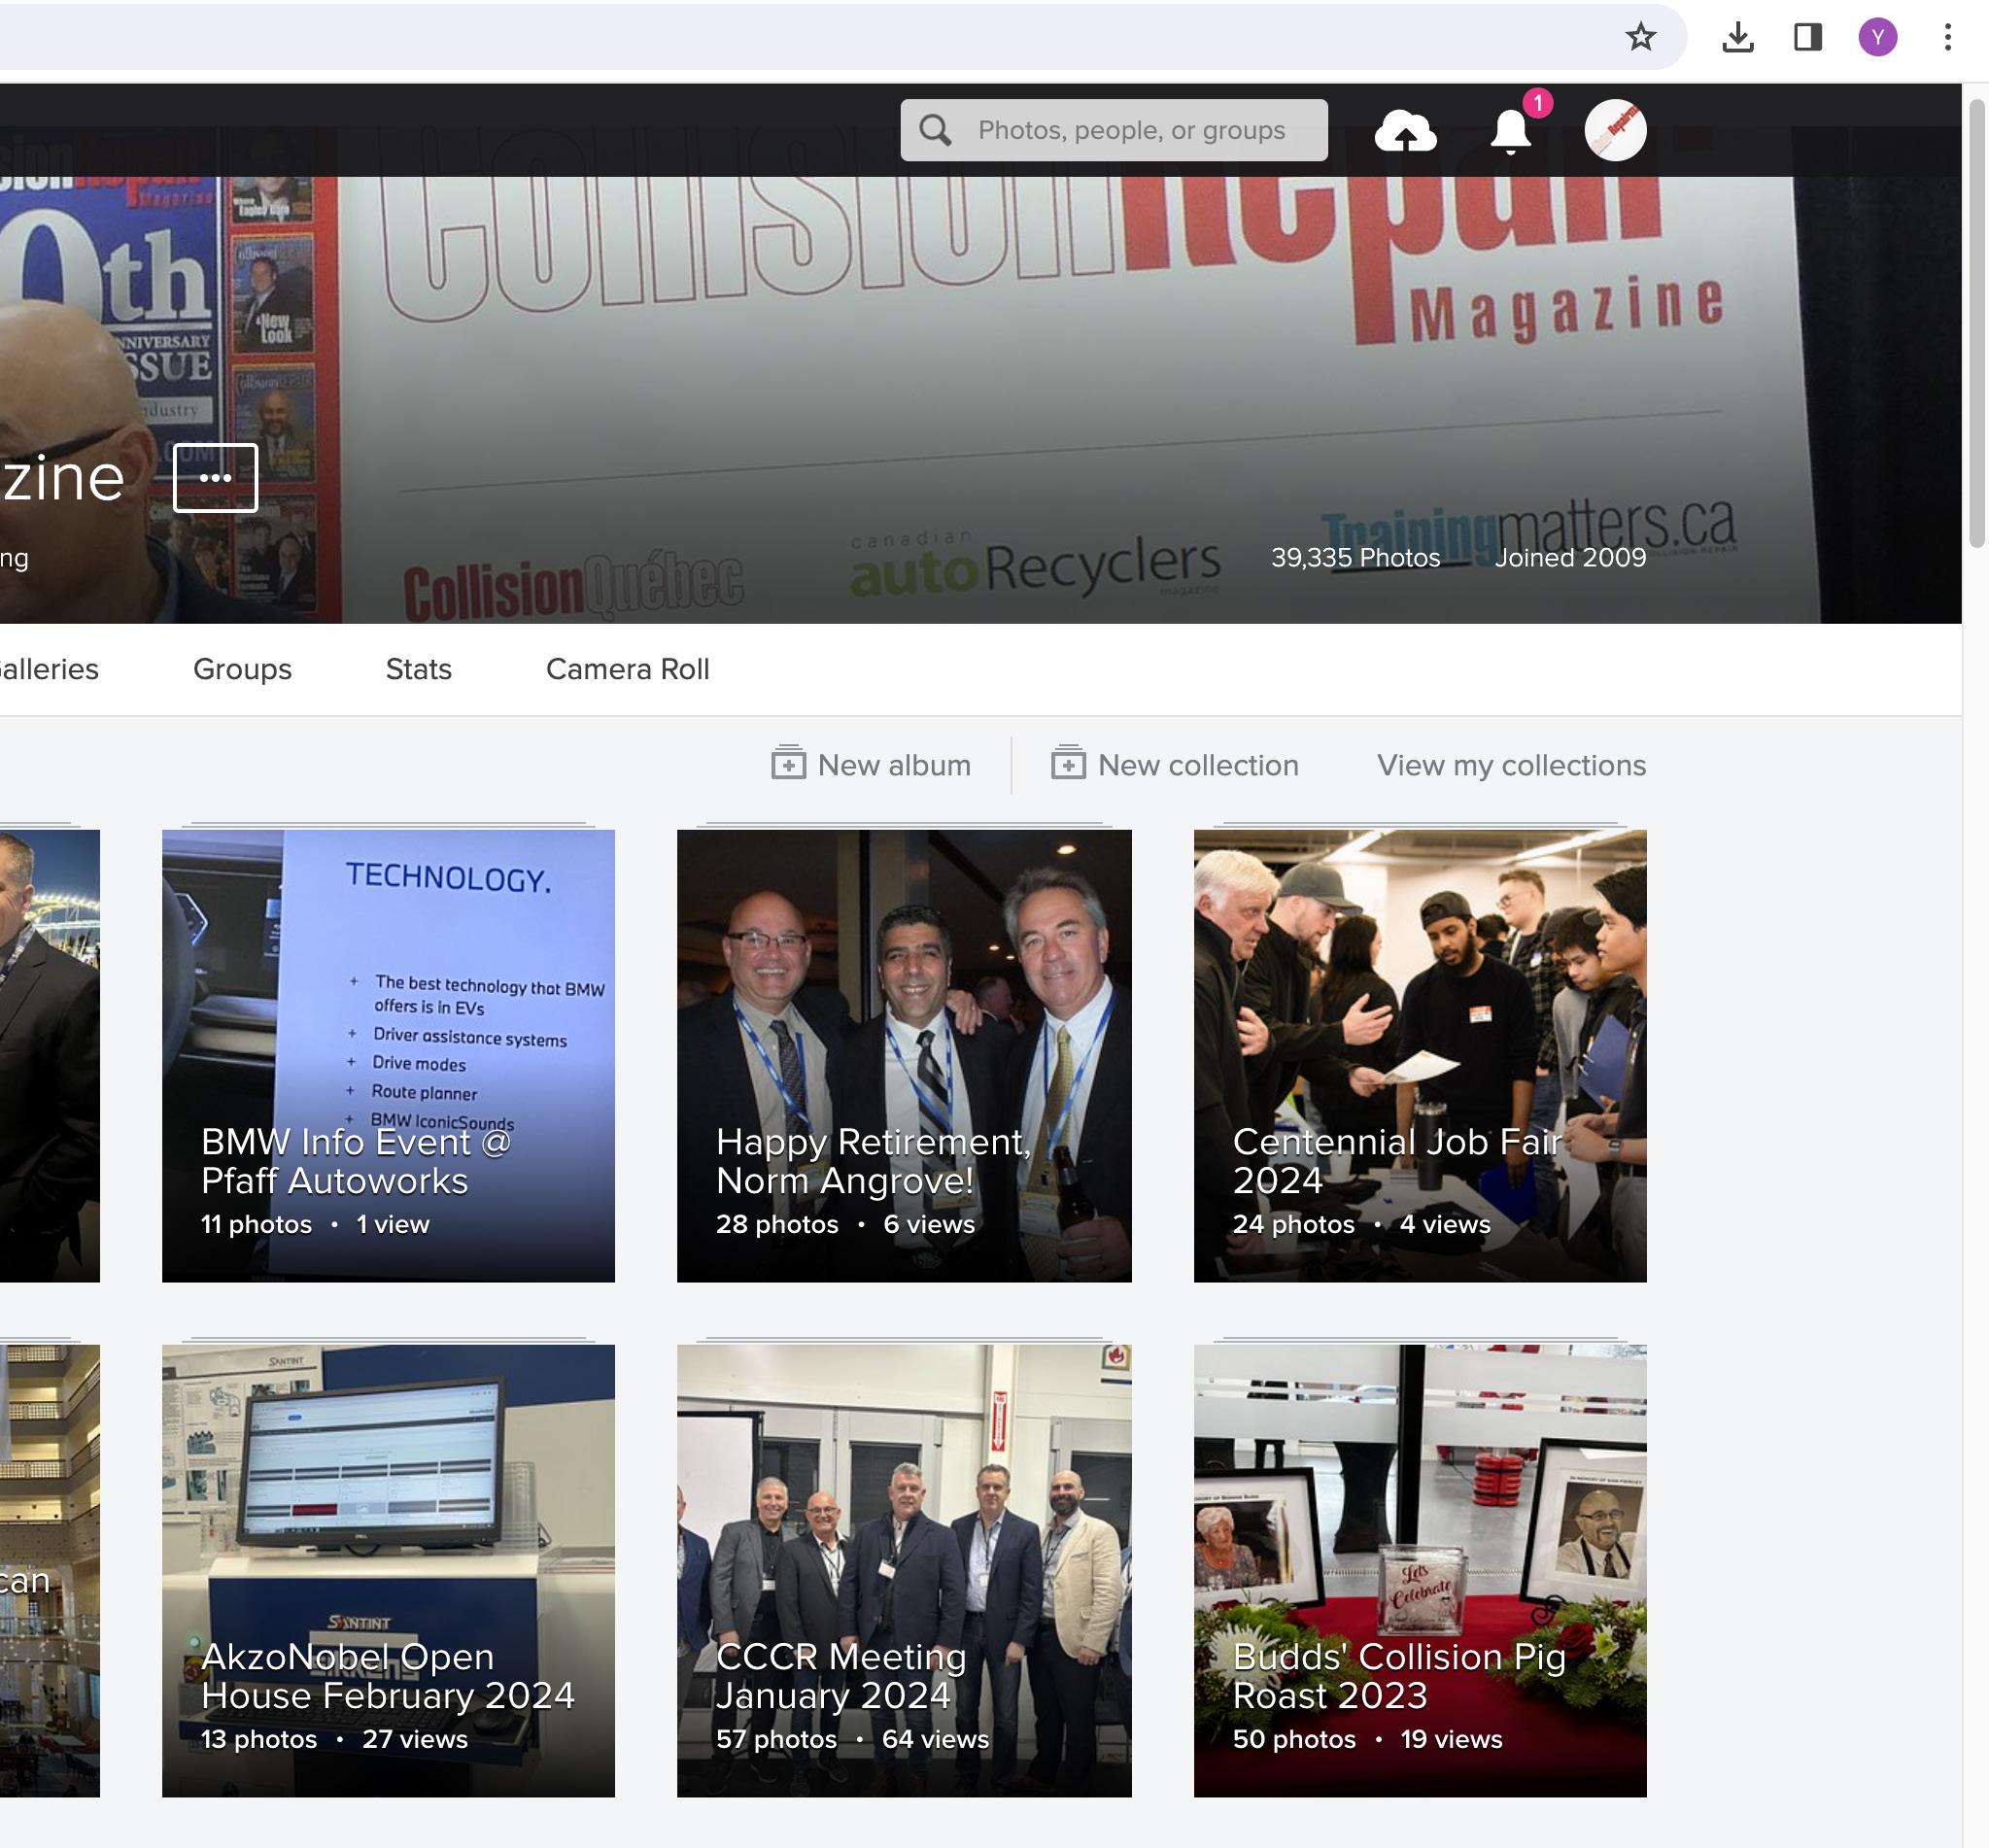Switch to the Stats tab
Viewport: 1989px width, 1848px height.
418,669
